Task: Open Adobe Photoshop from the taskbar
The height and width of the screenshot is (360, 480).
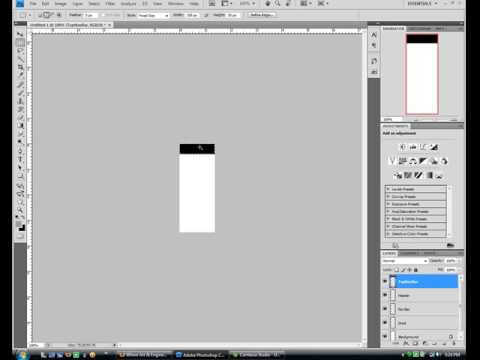Action: coord(201,355)
